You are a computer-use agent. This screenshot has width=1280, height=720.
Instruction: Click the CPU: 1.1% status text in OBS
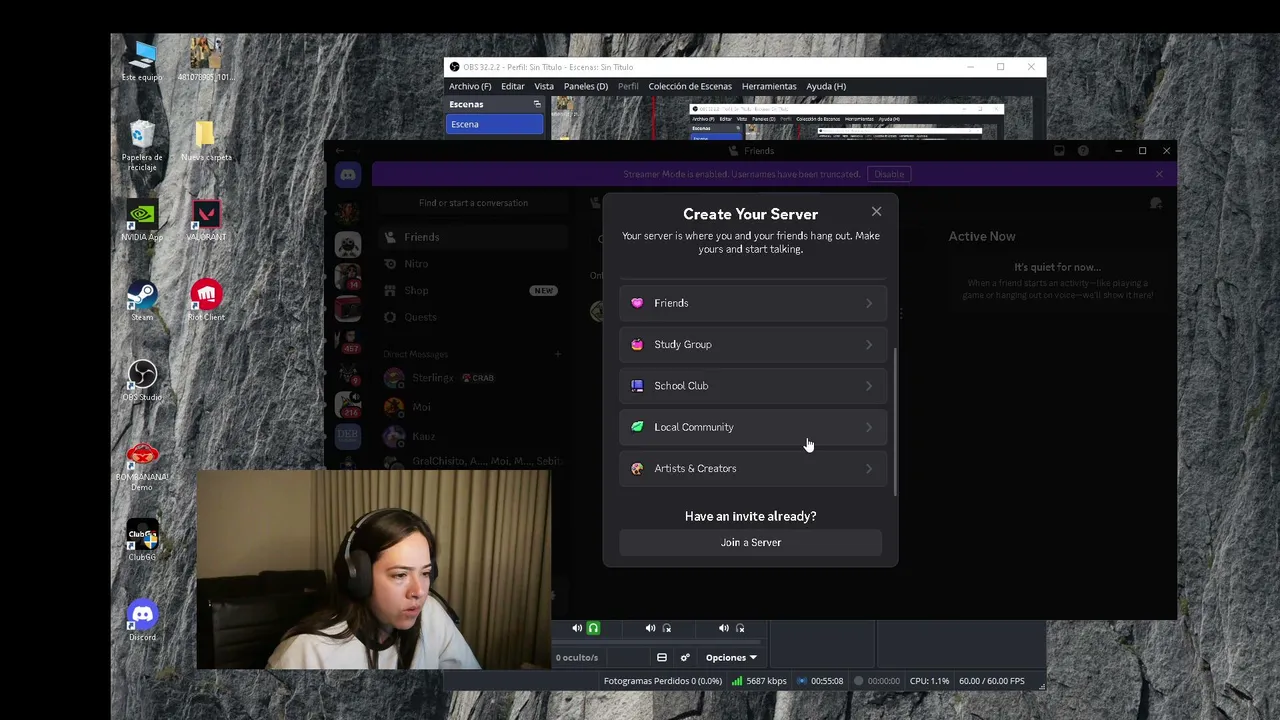[x=929, y=681]
